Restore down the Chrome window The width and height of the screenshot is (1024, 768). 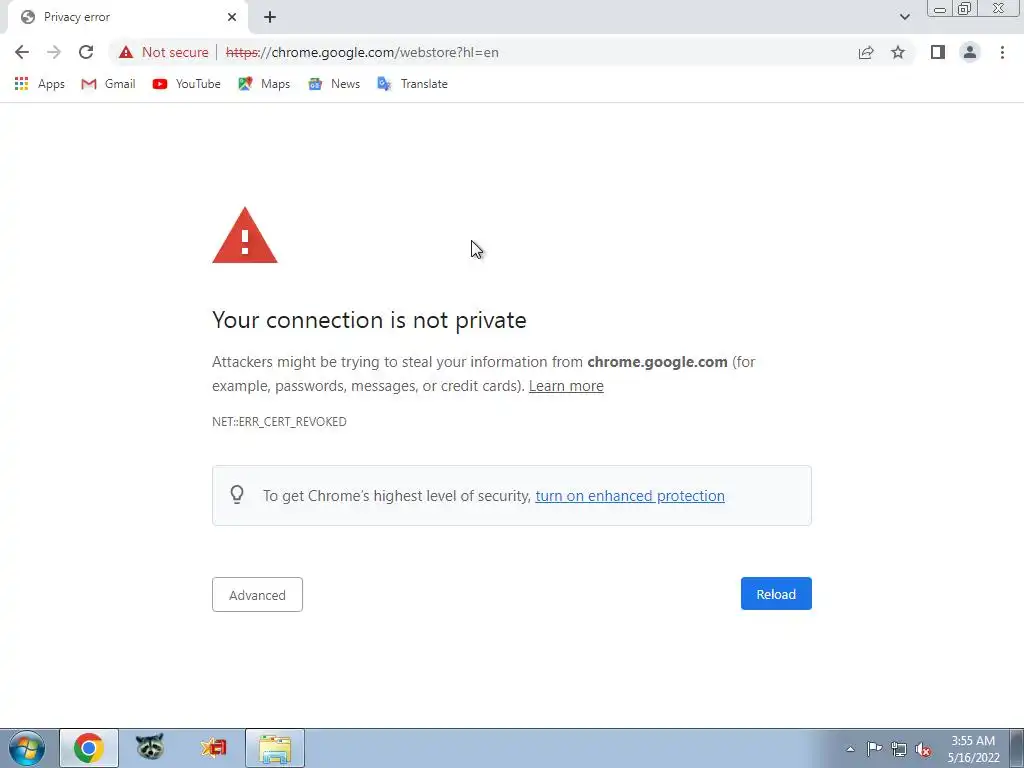point(964,9)
